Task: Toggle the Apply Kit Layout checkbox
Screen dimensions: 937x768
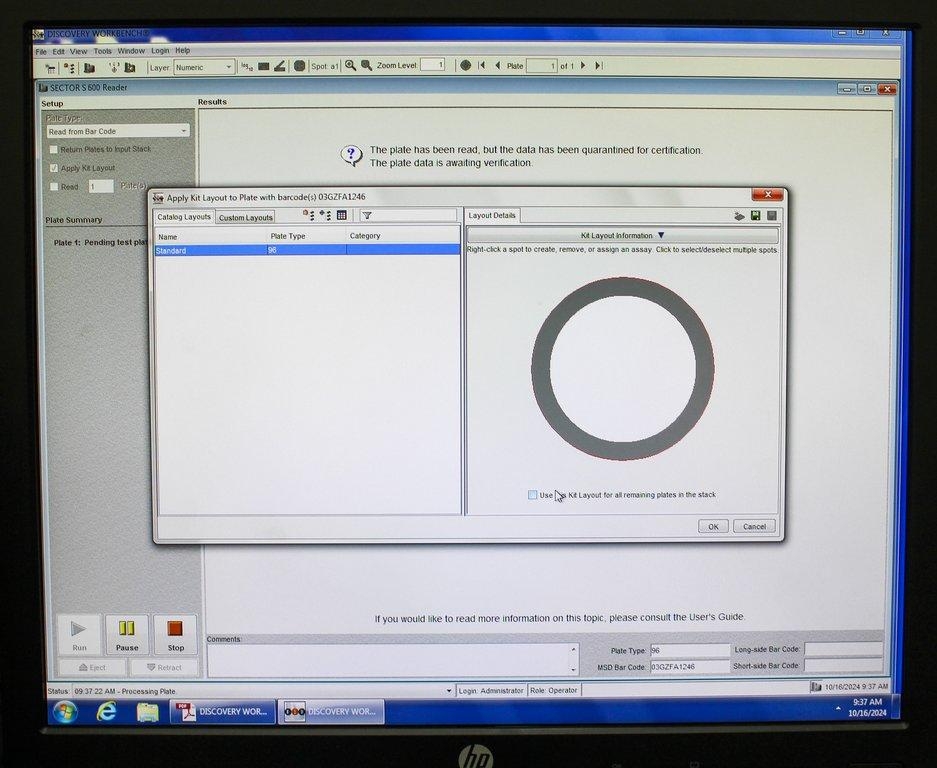Action: (54, 168)
